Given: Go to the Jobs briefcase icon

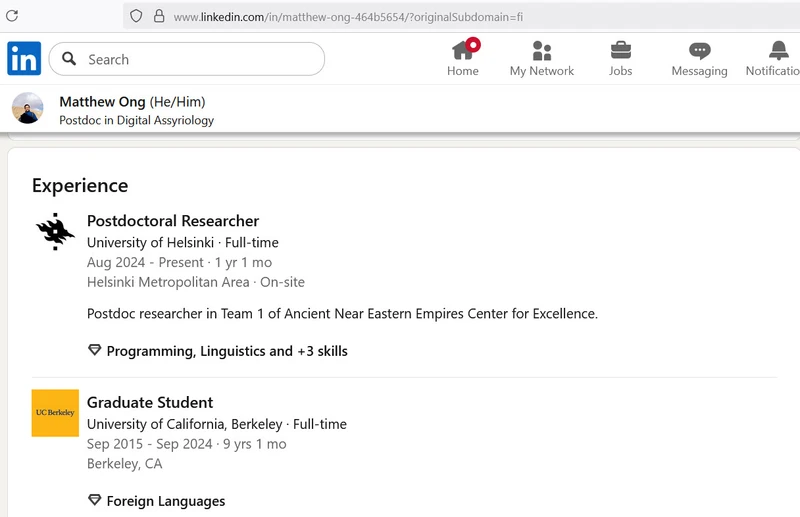Looking at the screenshot, I should coord(620,51).
